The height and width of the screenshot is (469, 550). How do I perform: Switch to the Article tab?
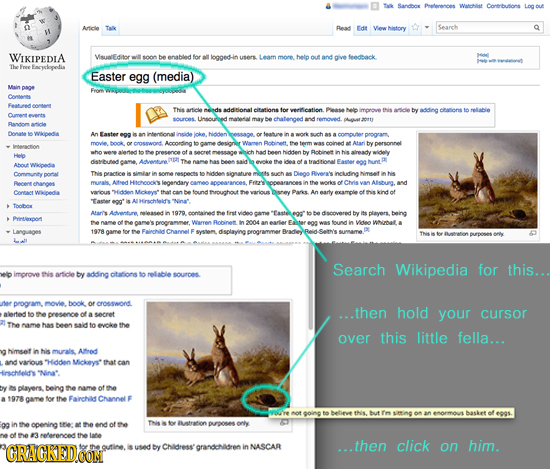90,28
